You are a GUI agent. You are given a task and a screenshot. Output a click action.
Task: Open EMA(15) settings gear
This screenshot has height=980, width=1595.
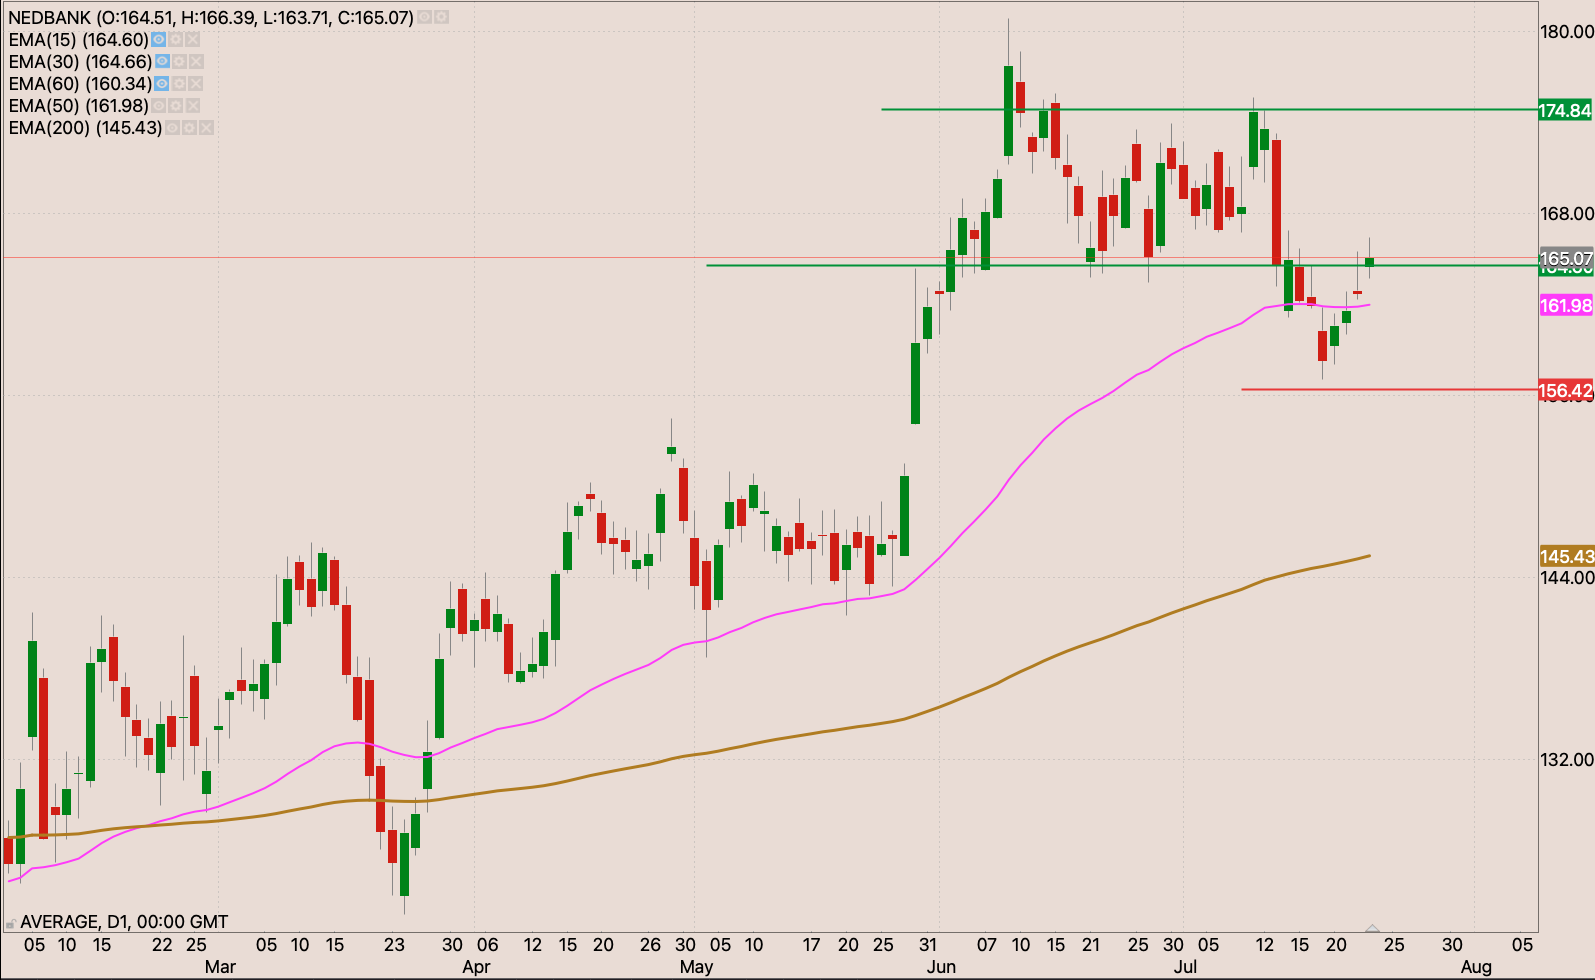click(176, 40)
